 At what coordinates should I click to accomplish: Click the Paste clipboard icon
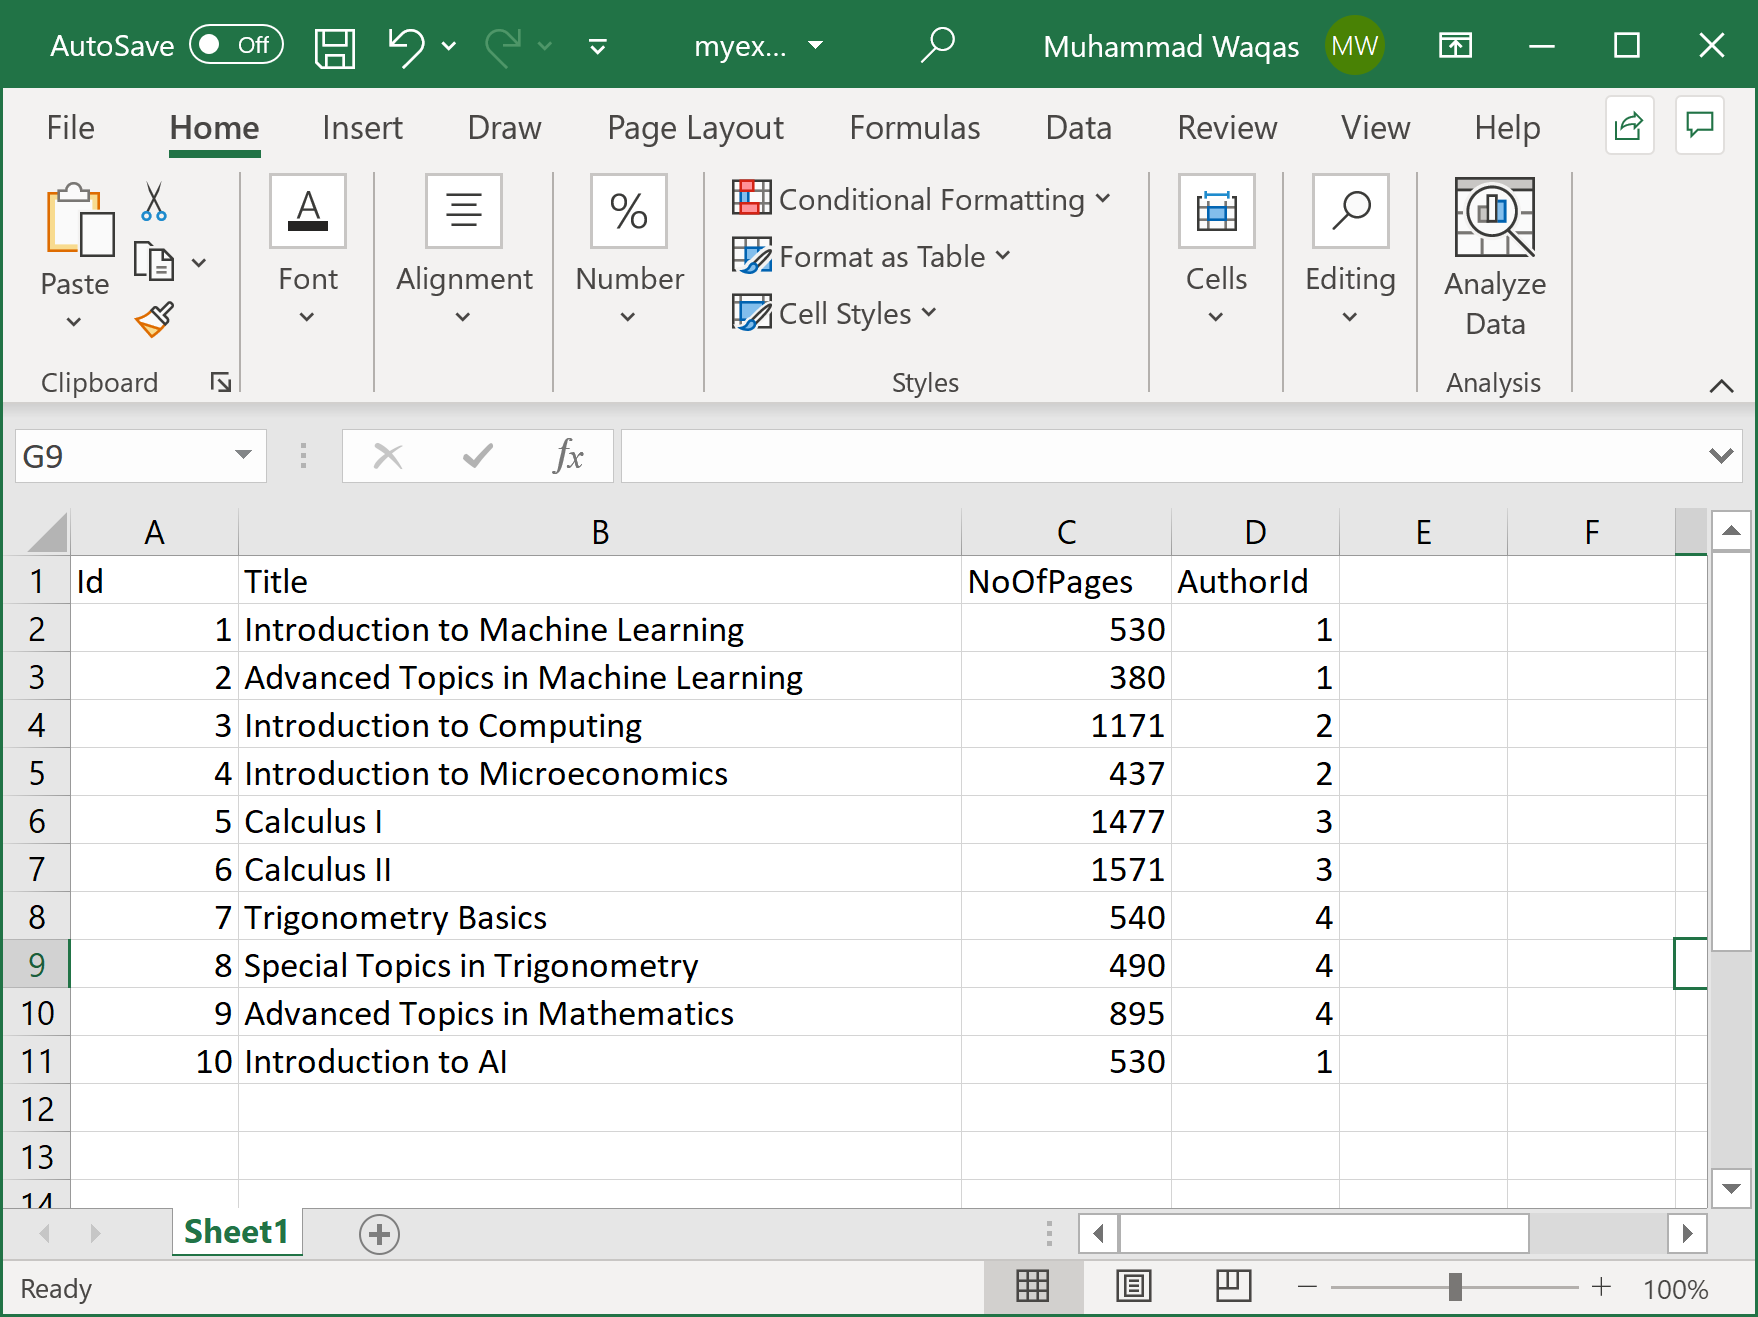pos(78,220)
